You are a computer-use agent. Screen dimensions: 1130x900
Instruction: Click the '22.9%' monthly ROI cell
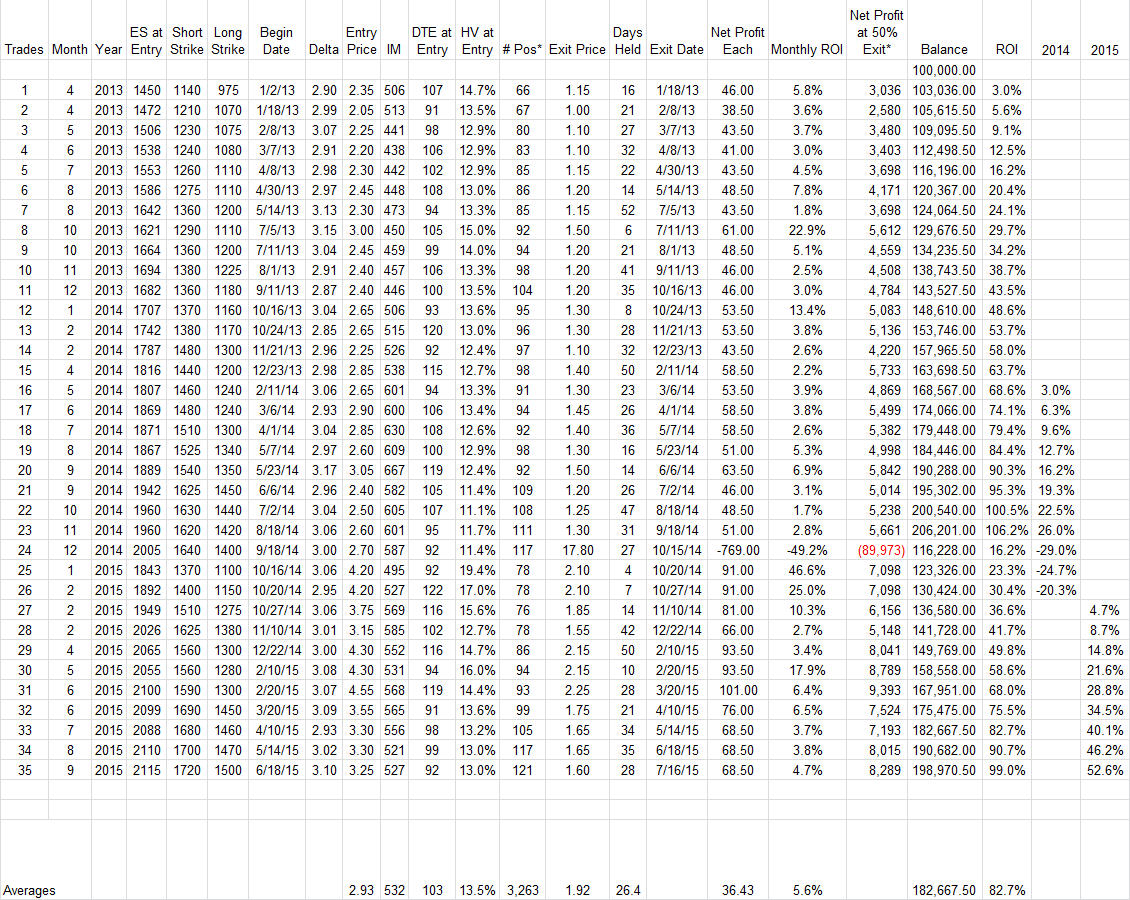pos(806,230)
